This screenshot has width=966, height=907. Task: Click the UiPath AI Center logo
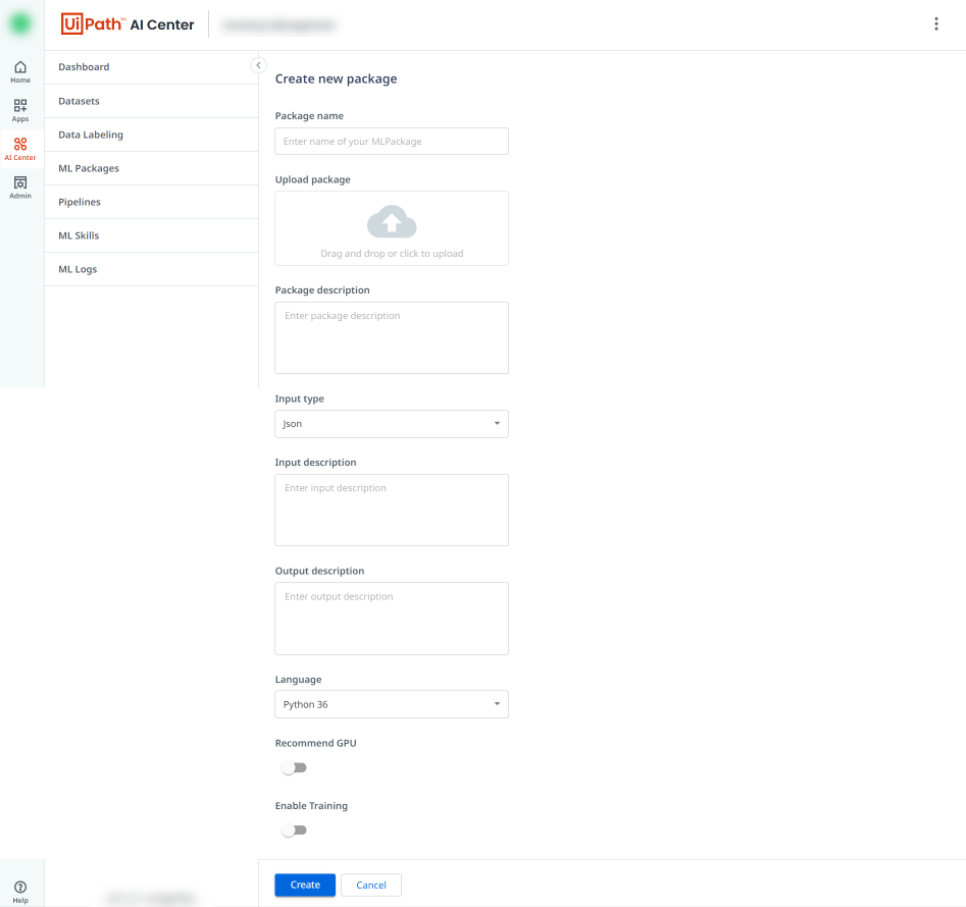pos(128,24)
